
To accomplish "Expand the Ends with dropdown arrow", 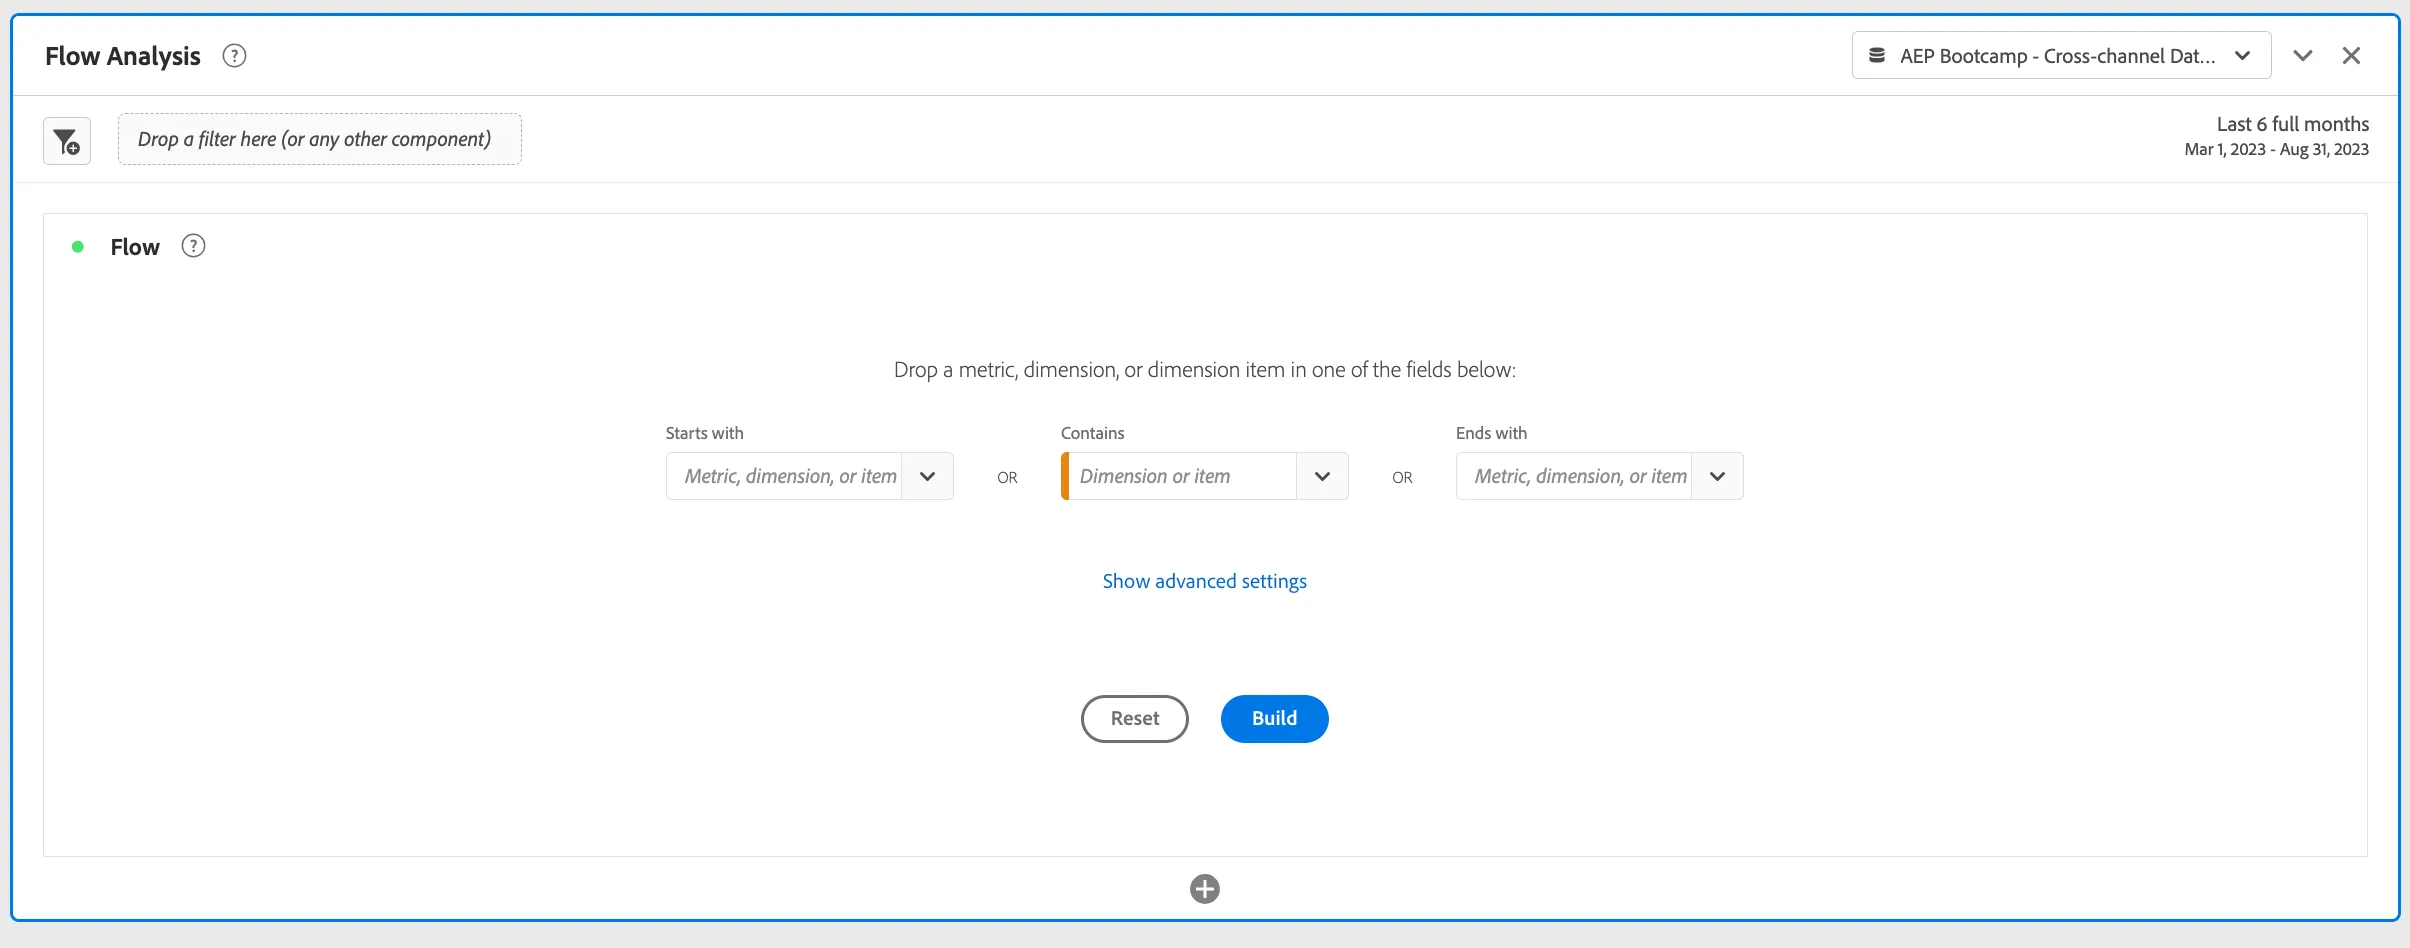I will (x=1718, y=476).
